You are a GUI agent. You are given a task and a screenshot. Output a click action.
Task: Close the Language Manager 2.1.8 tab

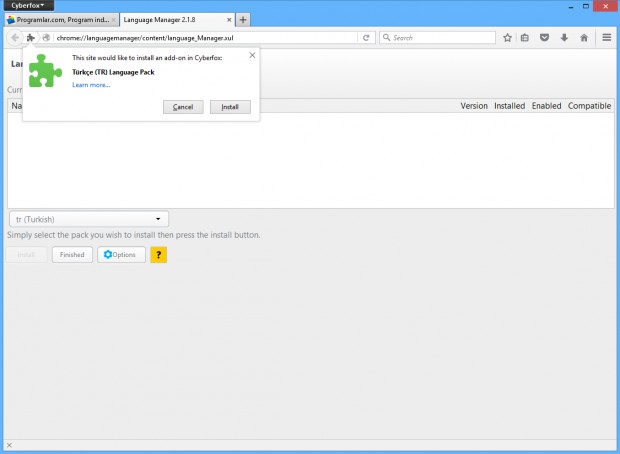tap(229, 20)
